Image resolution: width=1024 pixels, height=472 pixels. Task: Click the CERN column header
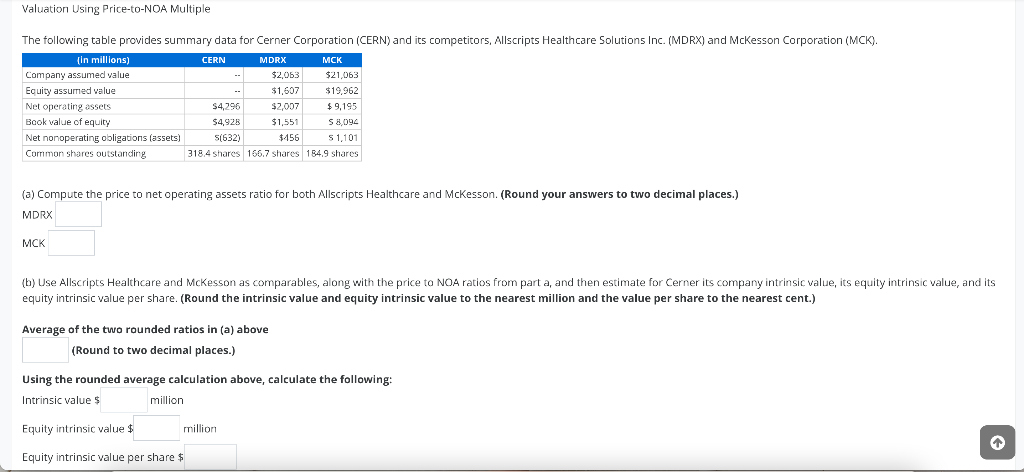(x=214, y=60)
